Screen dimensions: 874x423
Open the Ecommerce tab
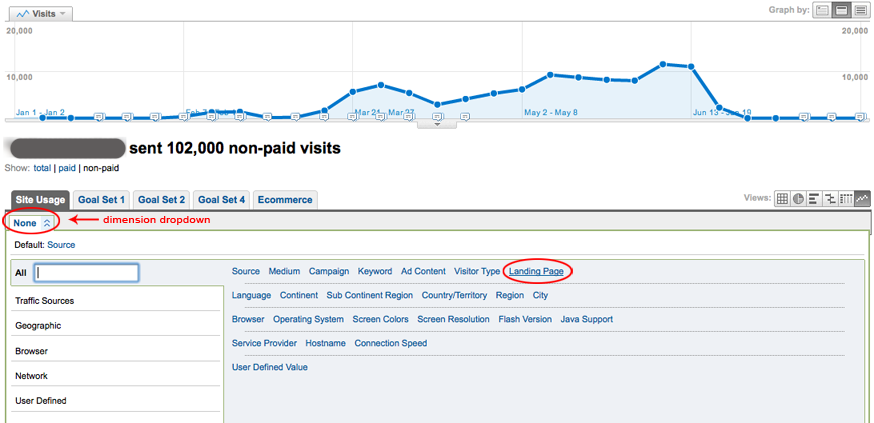pyautogui.click(x=285, y=200)
